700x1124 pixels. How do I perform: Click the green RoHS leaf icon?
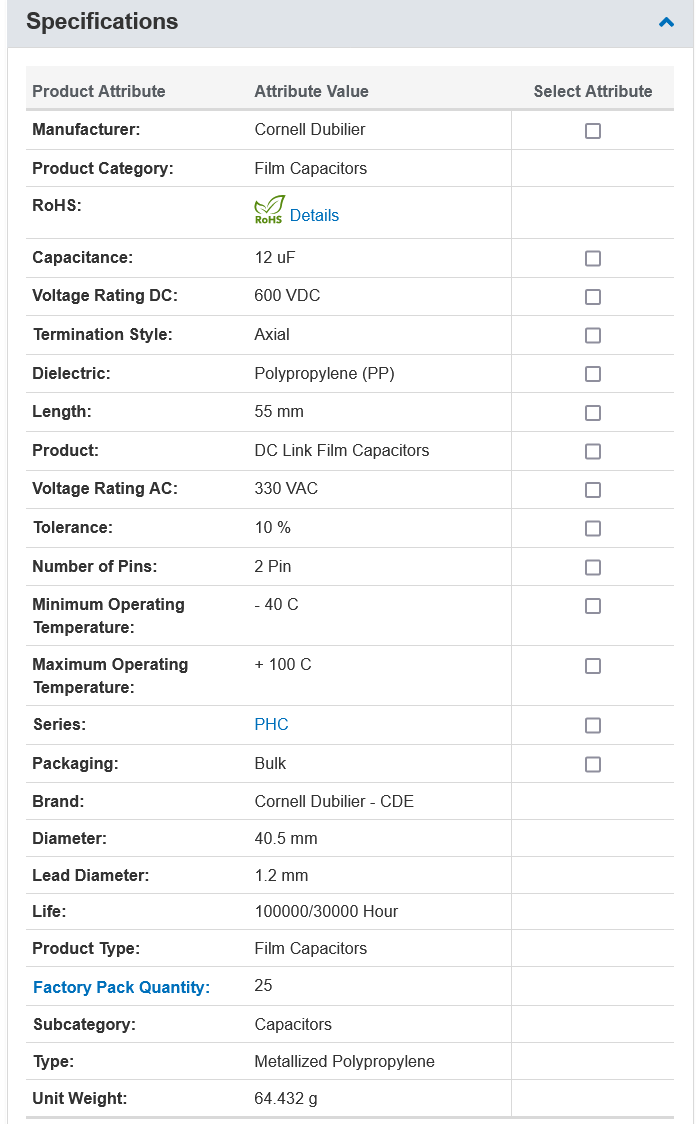pyautogui.click(x=269, y=209)
